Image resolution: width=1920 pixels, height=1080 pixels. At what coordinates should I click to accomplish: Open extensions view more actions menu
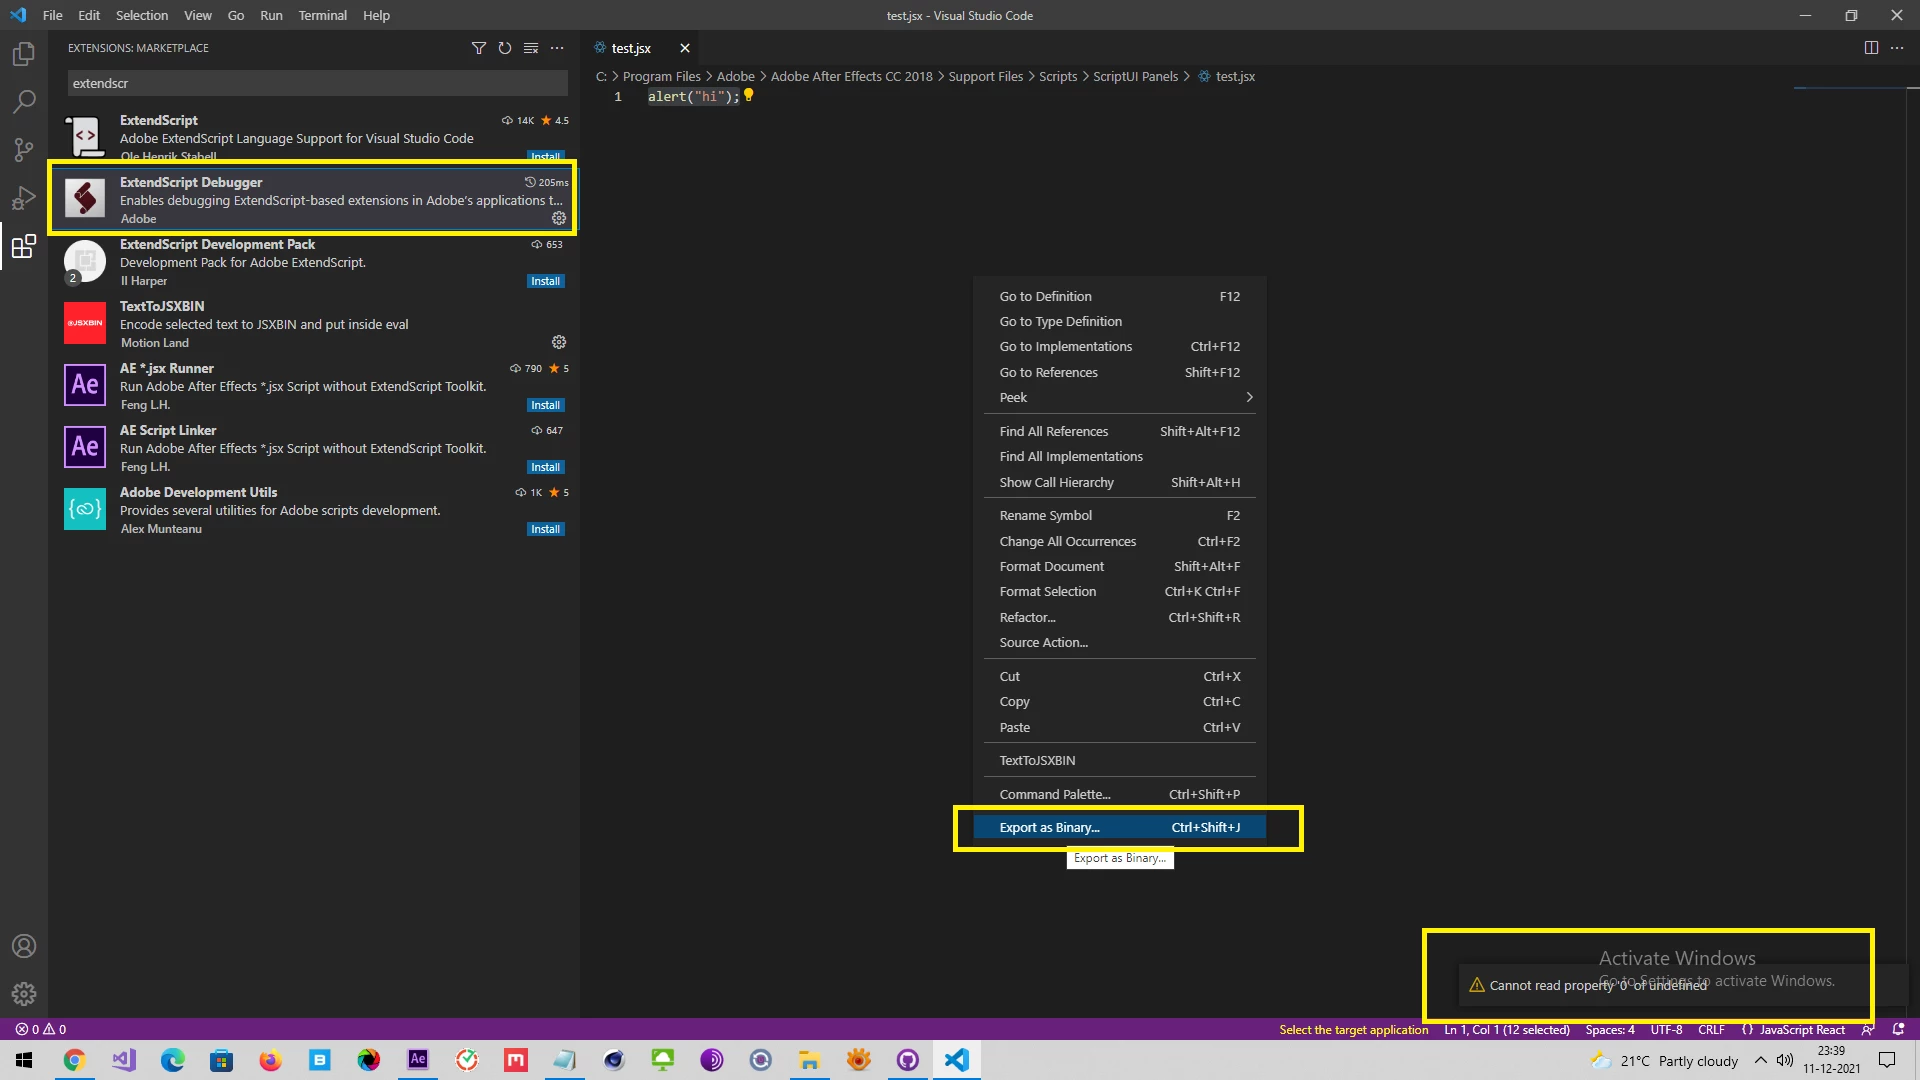[557, 48]
